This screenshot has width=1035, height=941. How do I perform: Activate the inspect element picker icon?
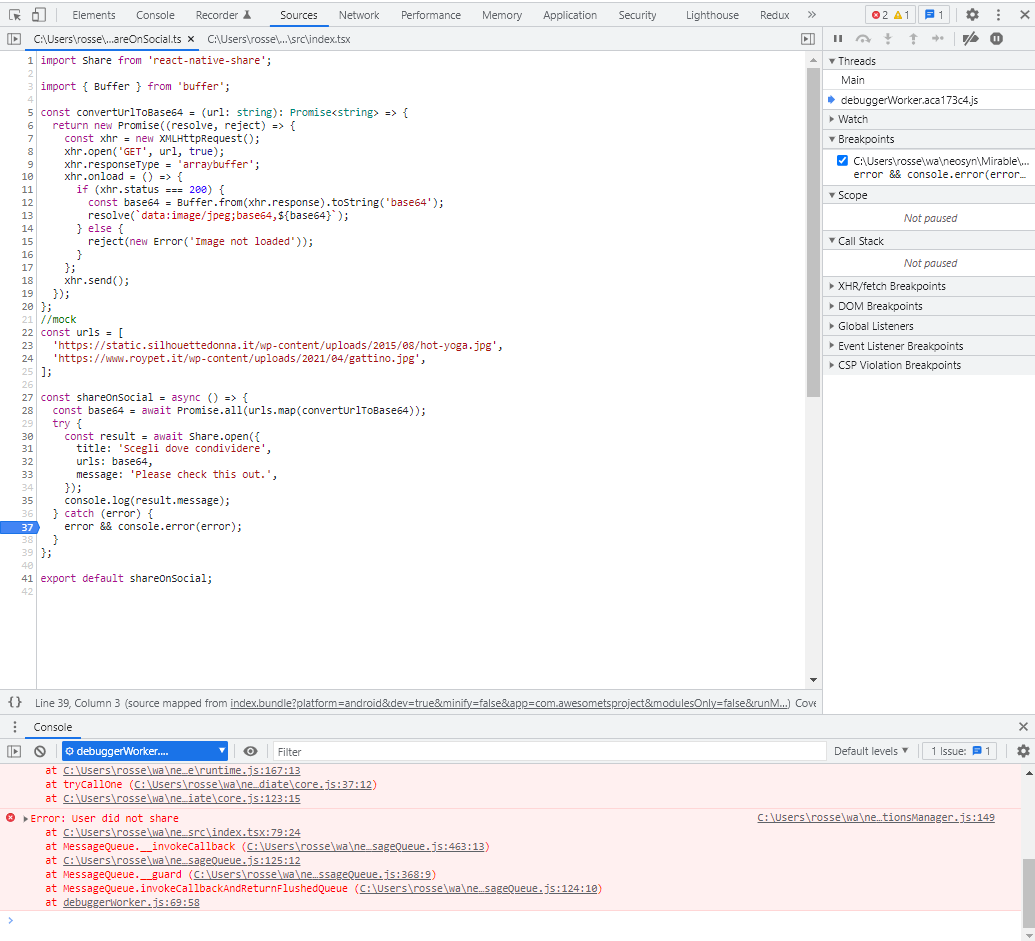click(x=15, y=15)
